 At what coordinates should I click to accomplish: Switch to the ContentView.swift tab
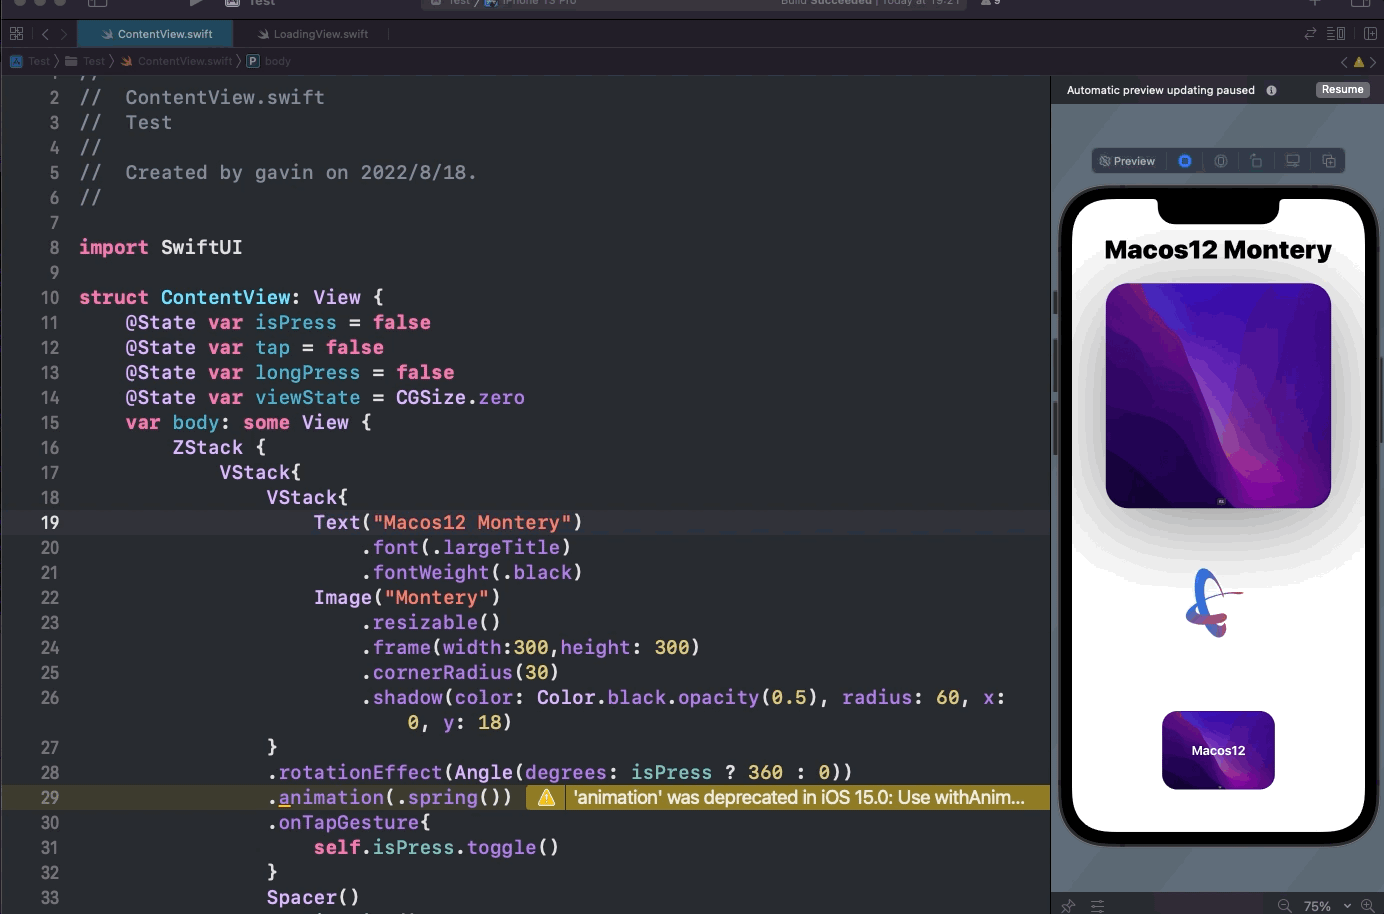pyautogui.click(x=156, y=34)
